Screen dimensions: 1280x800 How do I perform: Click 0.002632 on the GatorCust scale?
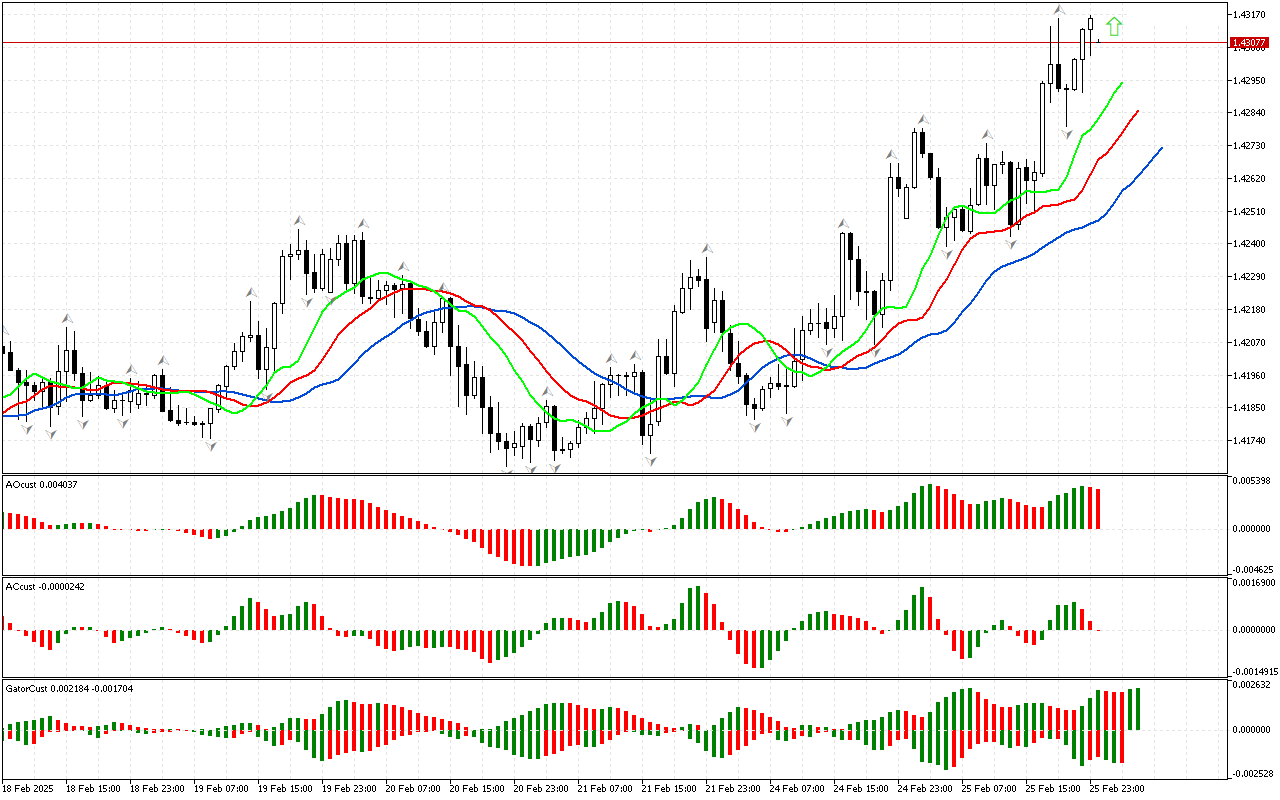[x=1252, y=686]
